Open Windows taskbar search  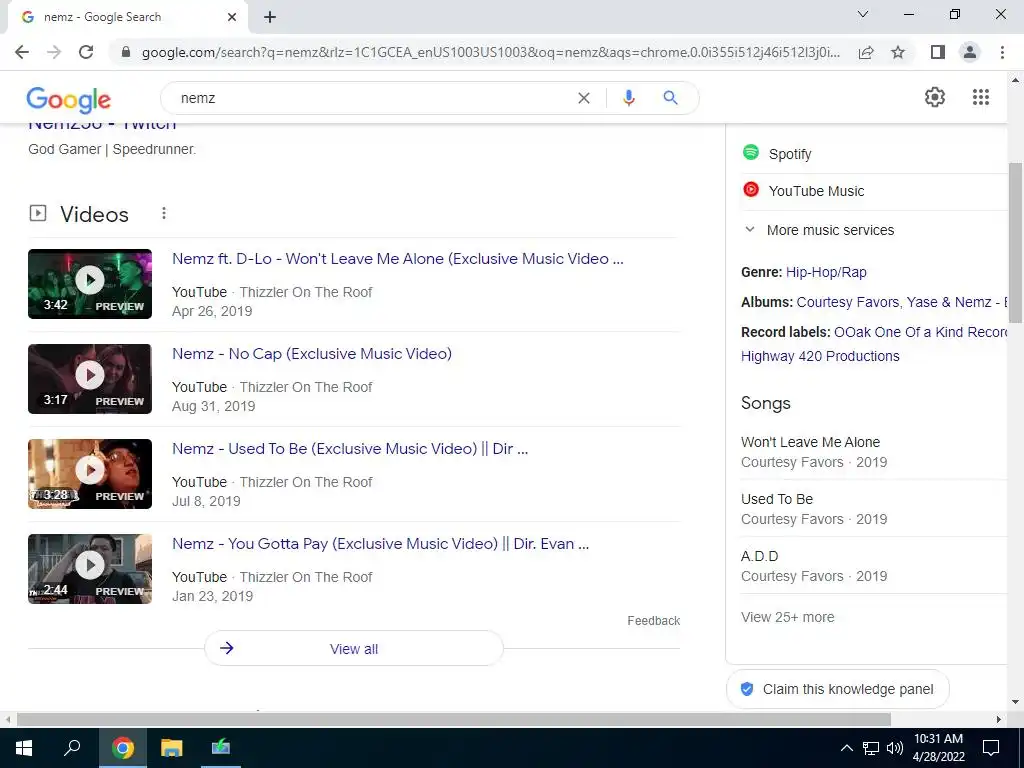[72, 748]
